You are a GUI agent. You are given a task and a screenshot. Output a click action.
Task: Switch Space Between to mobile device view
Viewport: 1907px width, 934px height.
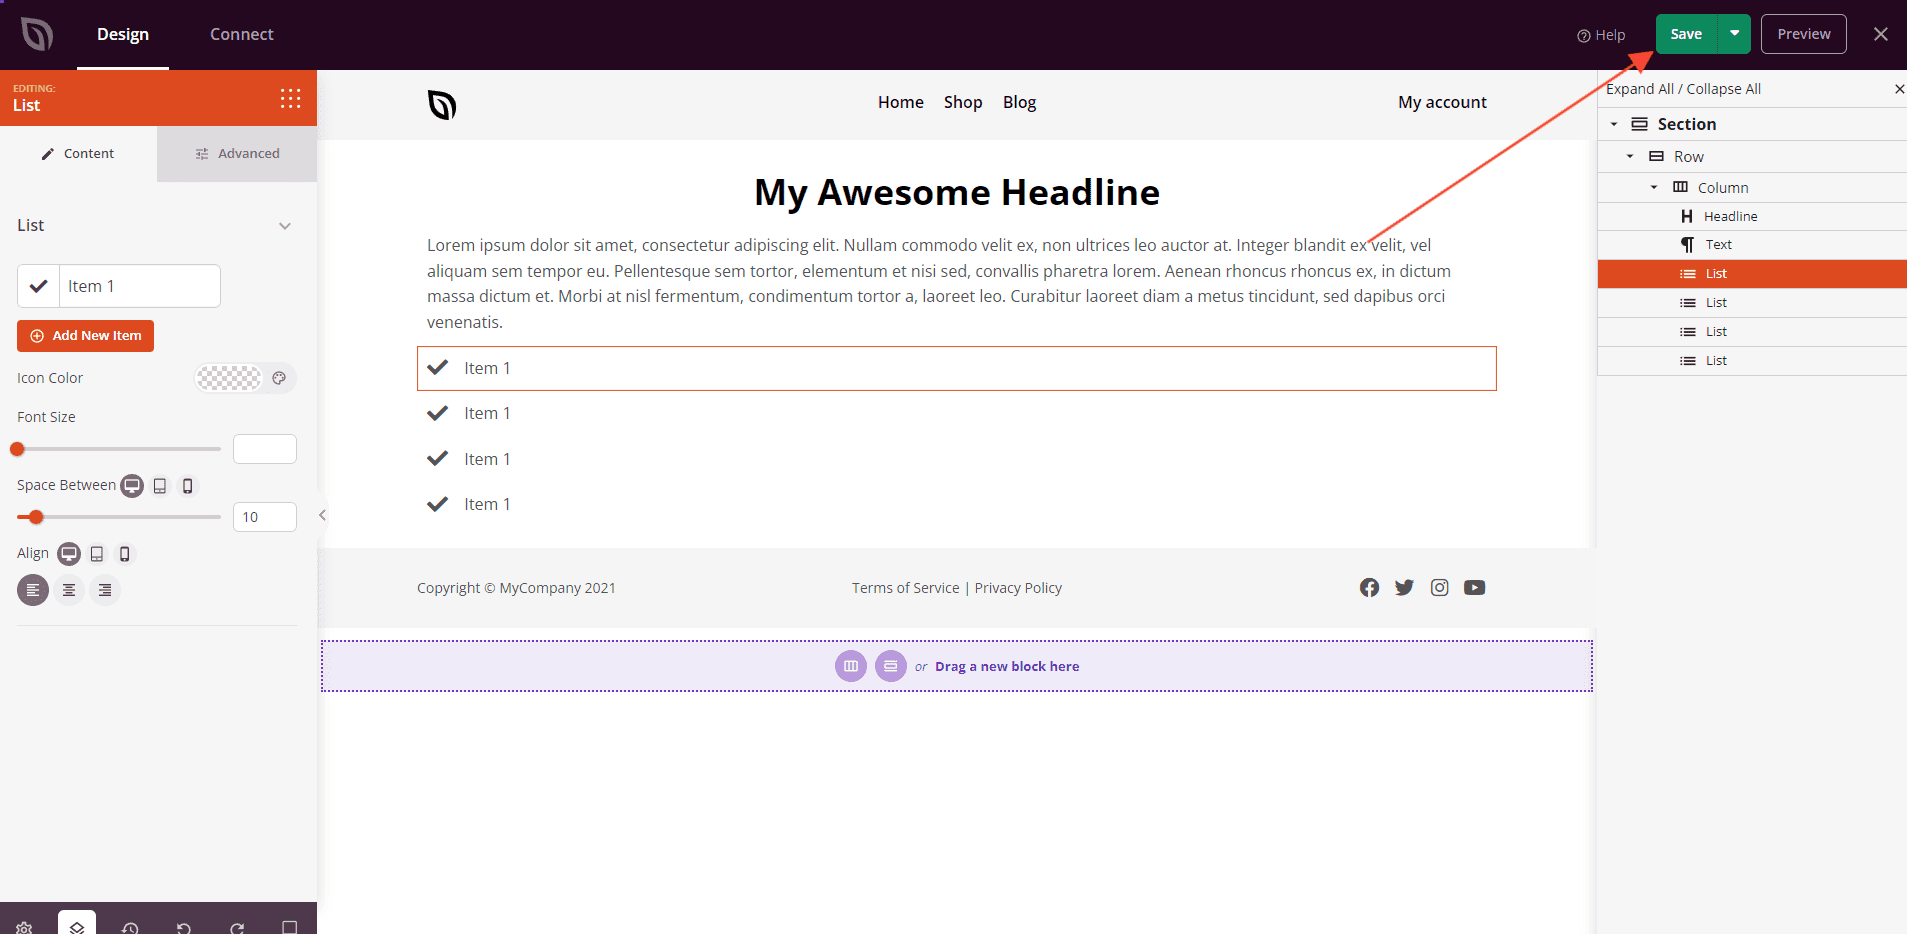[188, 486]
